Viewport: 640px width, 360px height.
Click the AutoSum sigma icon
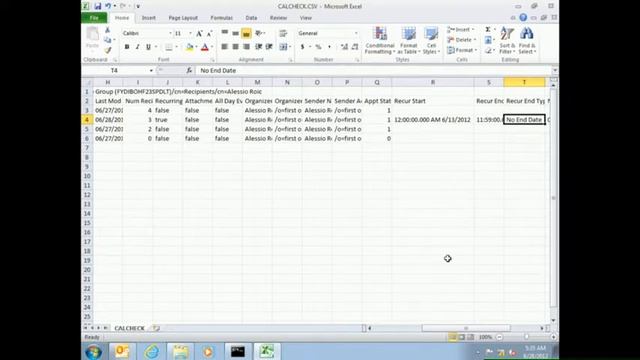tap(488, 29)
